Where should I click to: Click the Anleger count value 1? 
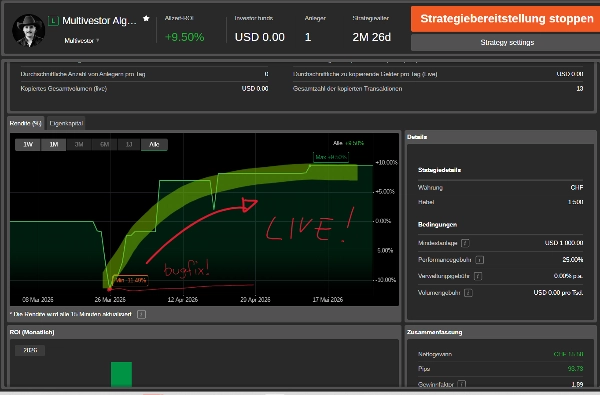308,37
